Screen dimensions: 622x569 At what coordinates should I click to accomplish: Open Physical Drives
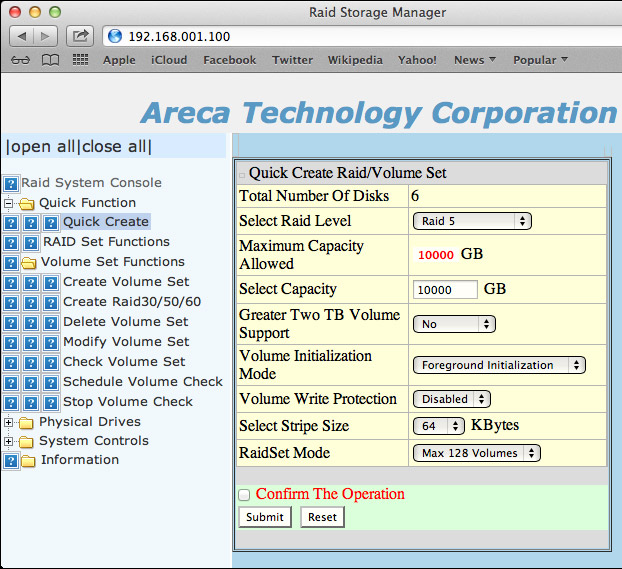pyautogui.click(x=90, y=421)
